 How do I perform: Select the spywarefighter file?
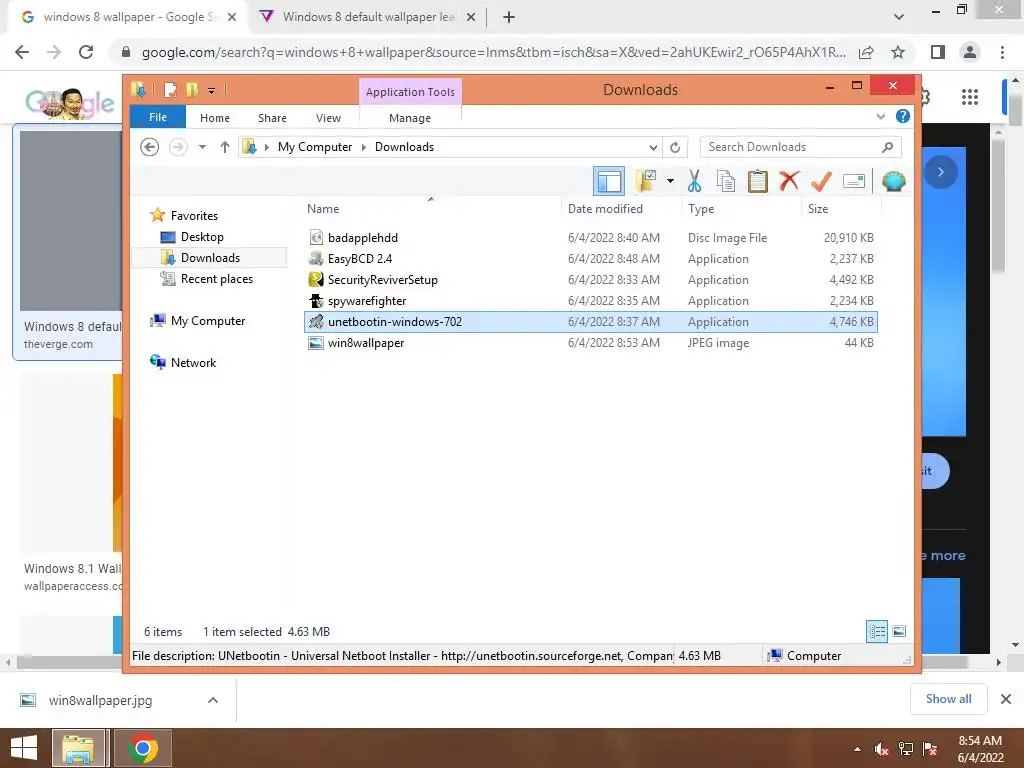(x=591, y=300)
